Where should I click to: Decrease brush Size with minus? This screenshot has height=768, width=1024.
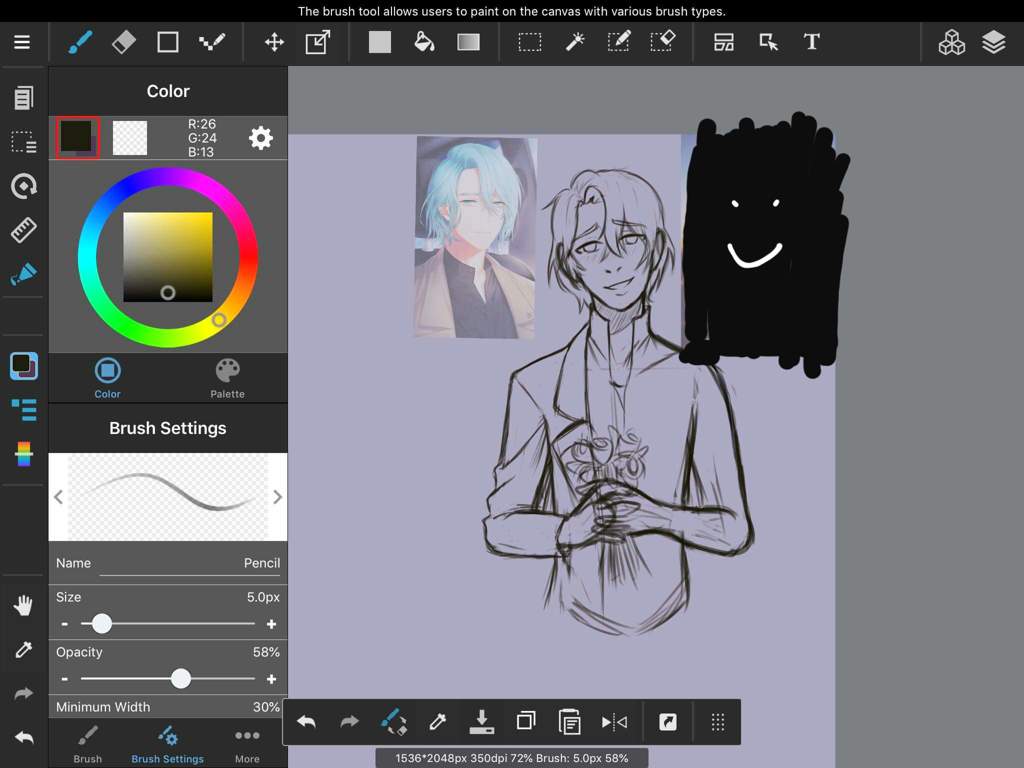(x=64, y=624)
